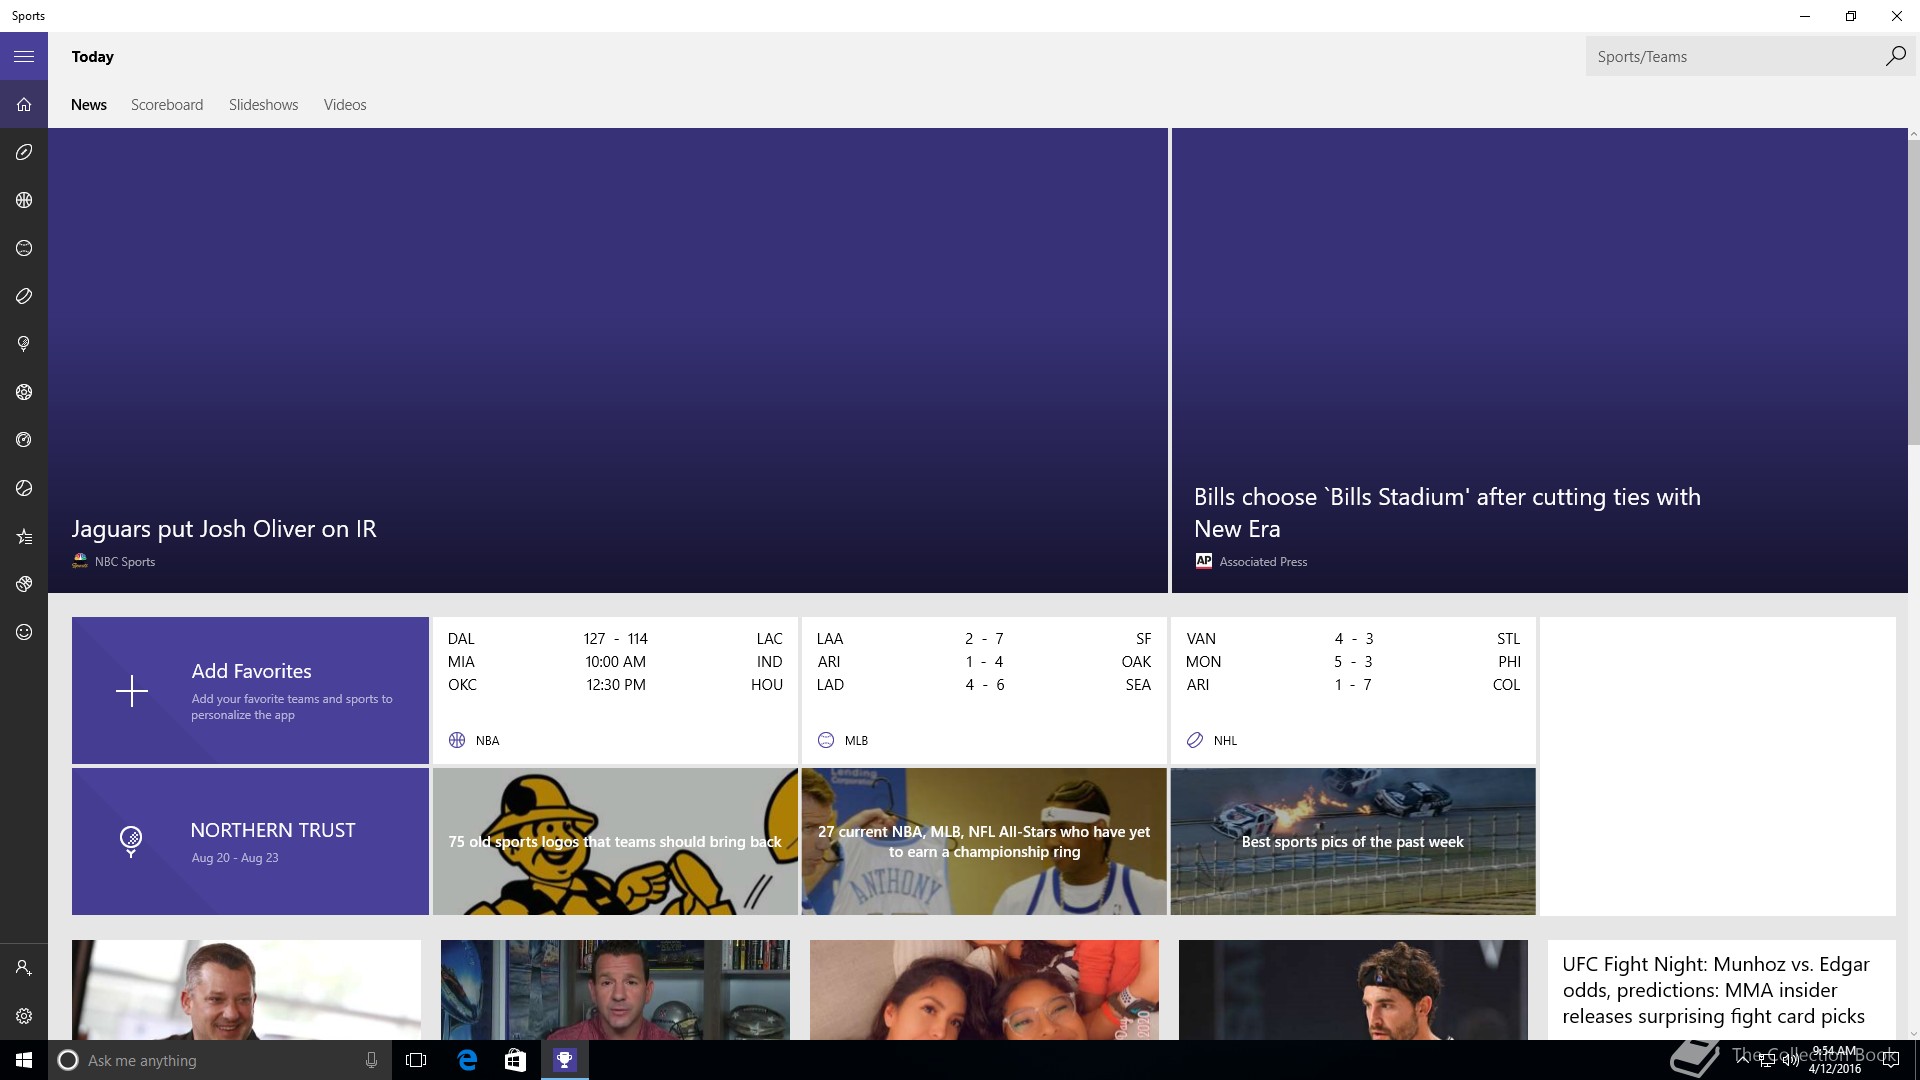1920x1080 pixels.
Task: Open the Bills choose Bills Stadium story
Action: coord(1540,360)
